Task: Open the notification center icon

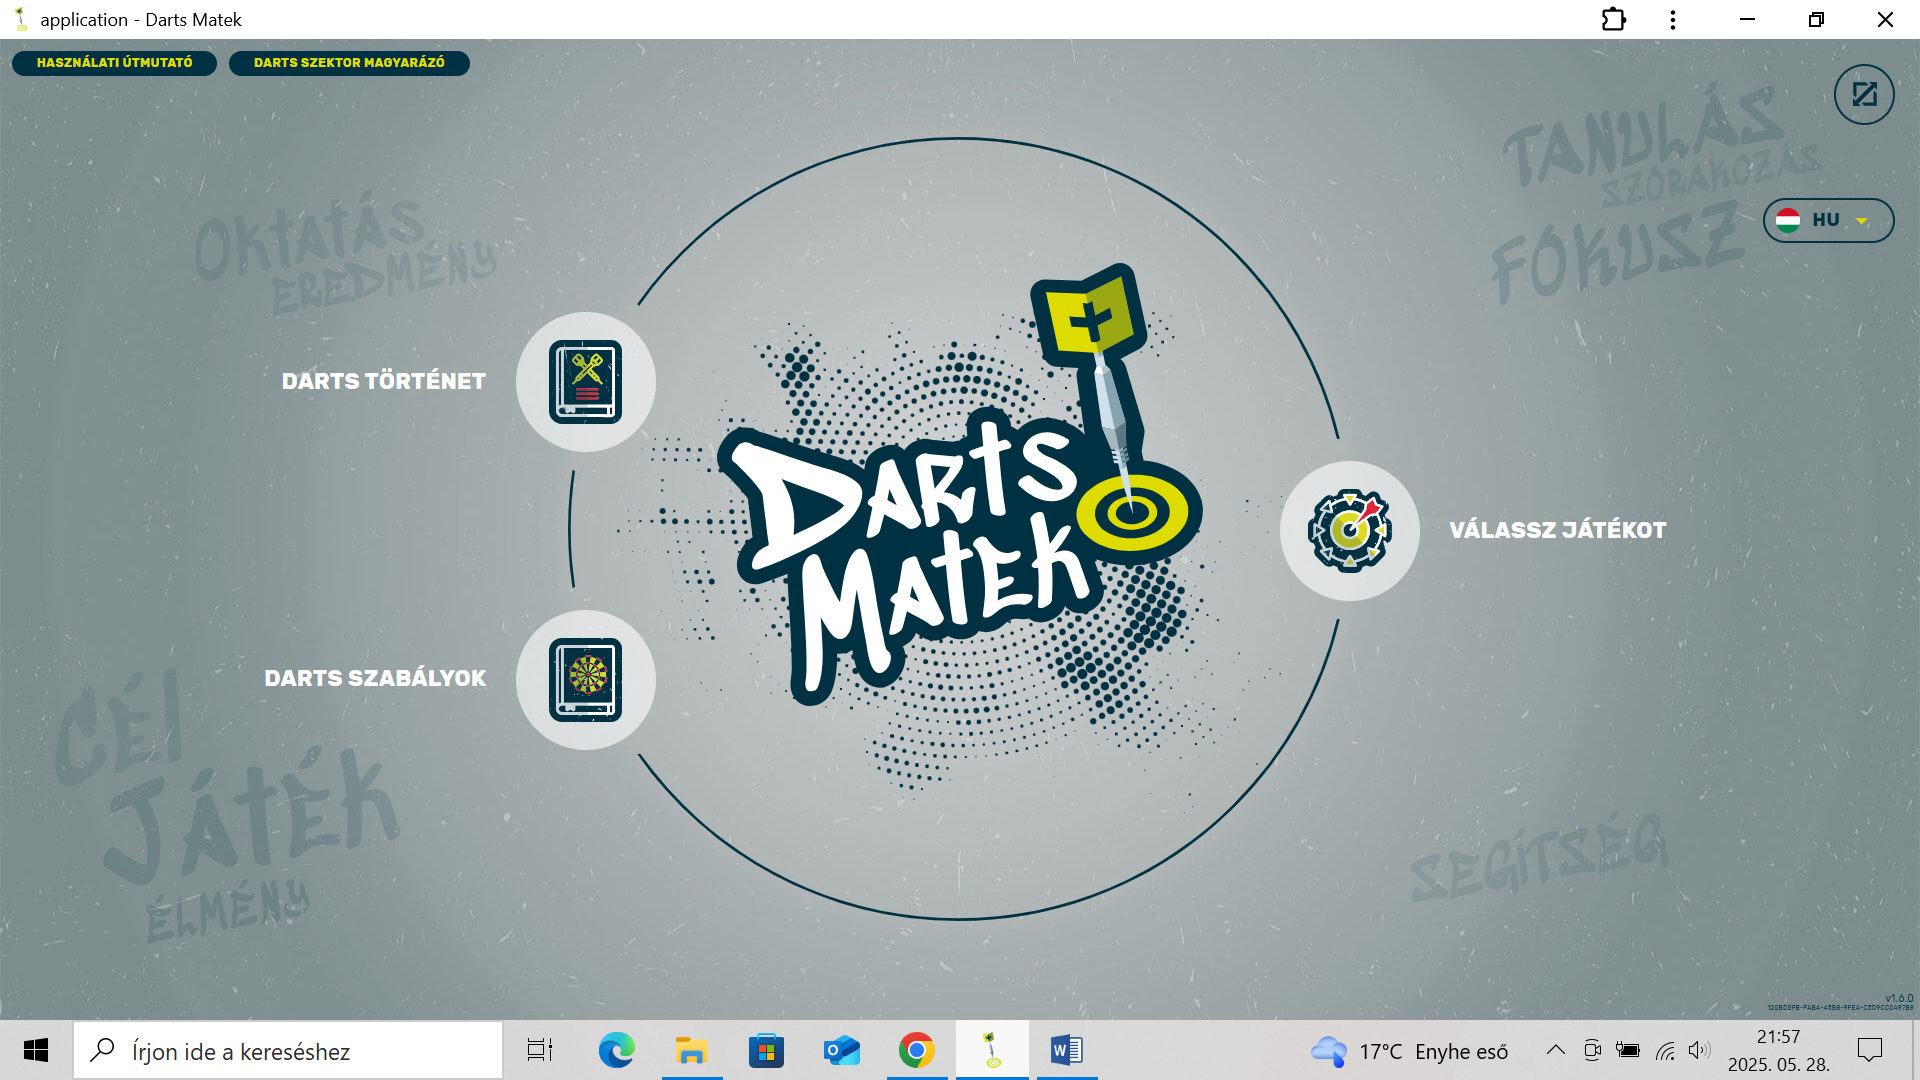Action: click(x=1869, y=1050)
